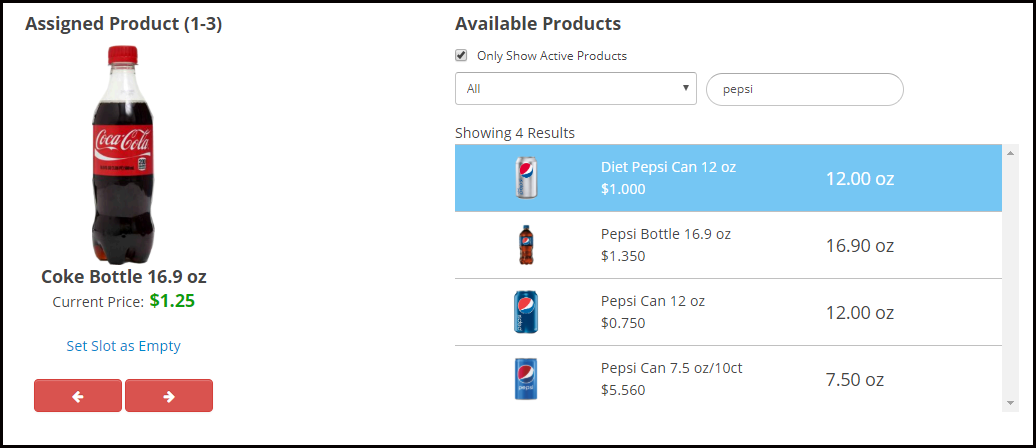Click the Pepsi Bottle 16.9 oz image
Viewport: 1036px width, 448px height.
pos(526,245)
